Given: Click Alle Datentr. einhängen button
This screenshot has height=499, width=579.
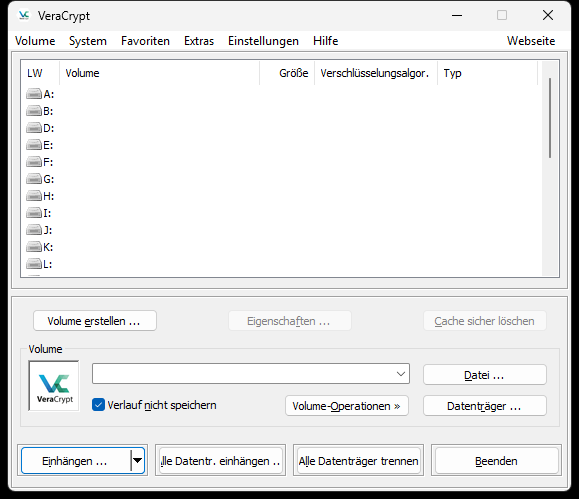Looking at the screenshot, I should [220, 461].
